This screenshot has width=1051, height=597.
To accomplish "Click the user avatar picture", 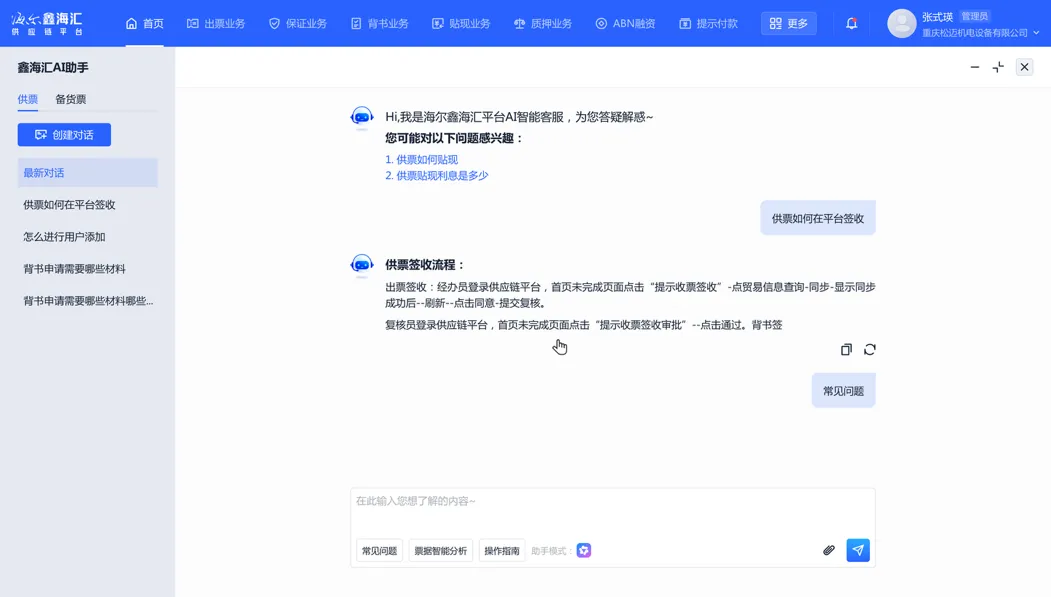I will pos(901,23).
